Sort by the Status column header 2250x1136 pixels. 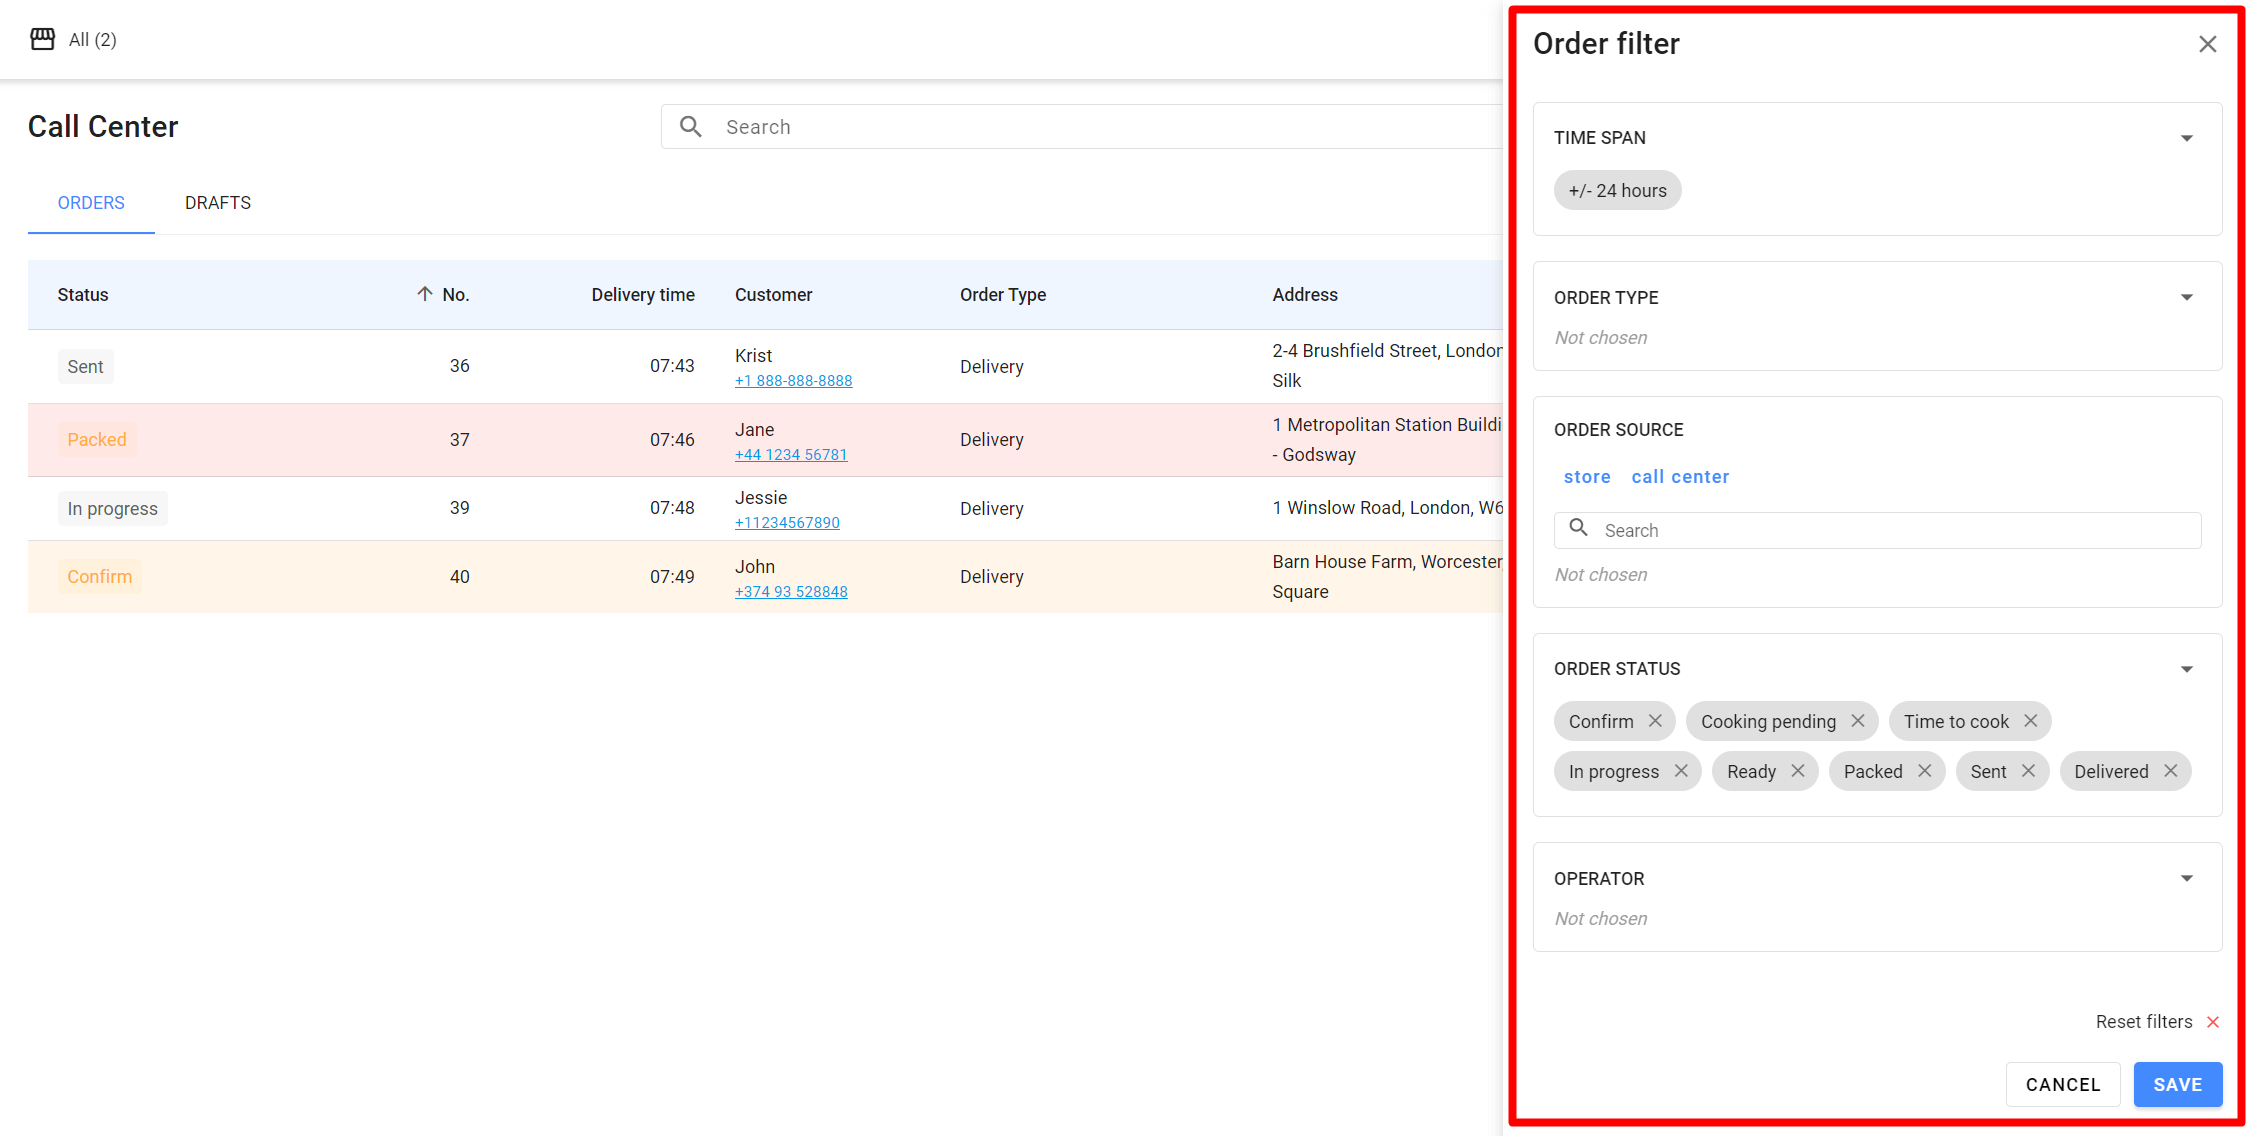[83, 295]
